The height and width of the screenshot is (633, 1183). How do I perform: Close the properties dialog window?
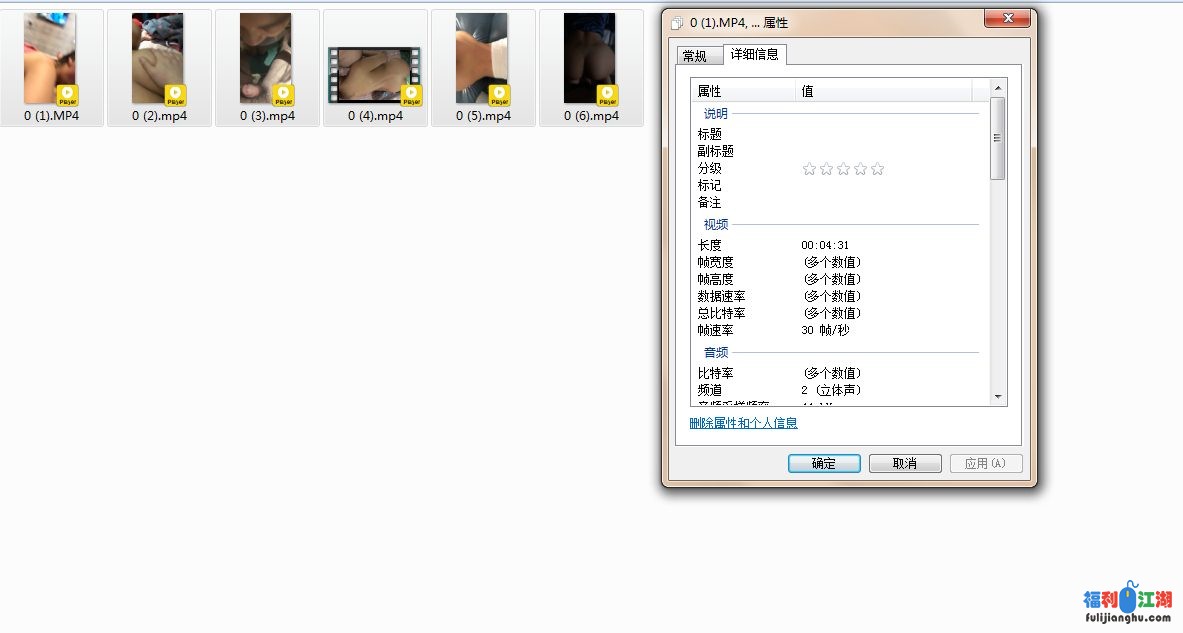(1007, 19)
